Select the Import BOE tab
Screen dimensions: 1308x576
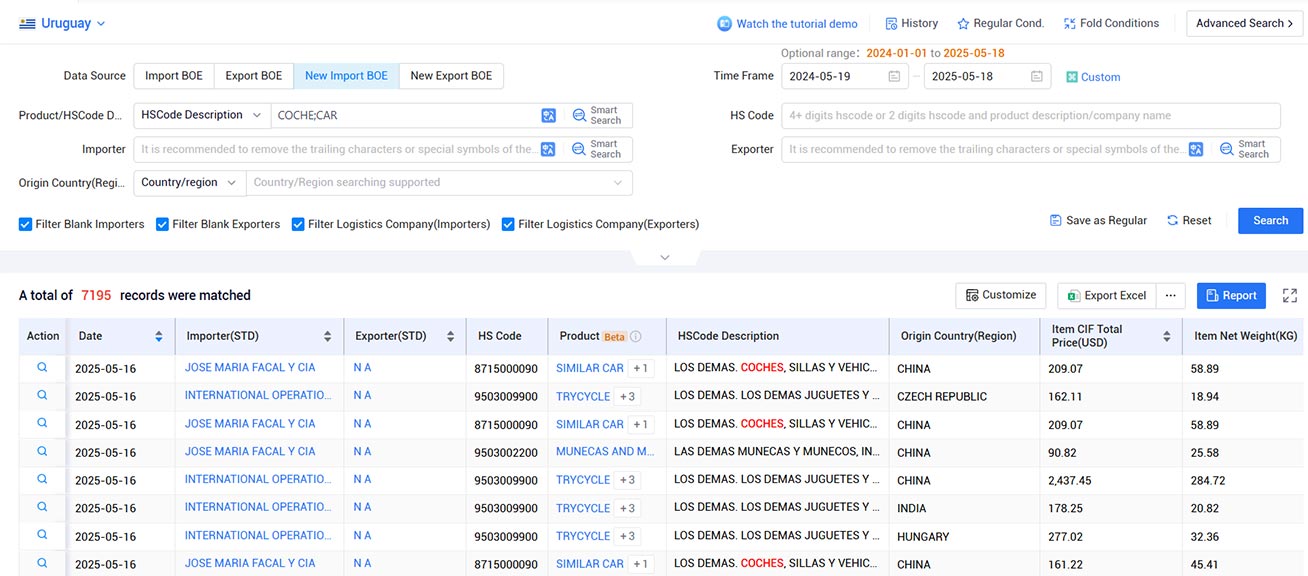coord(174,76)
